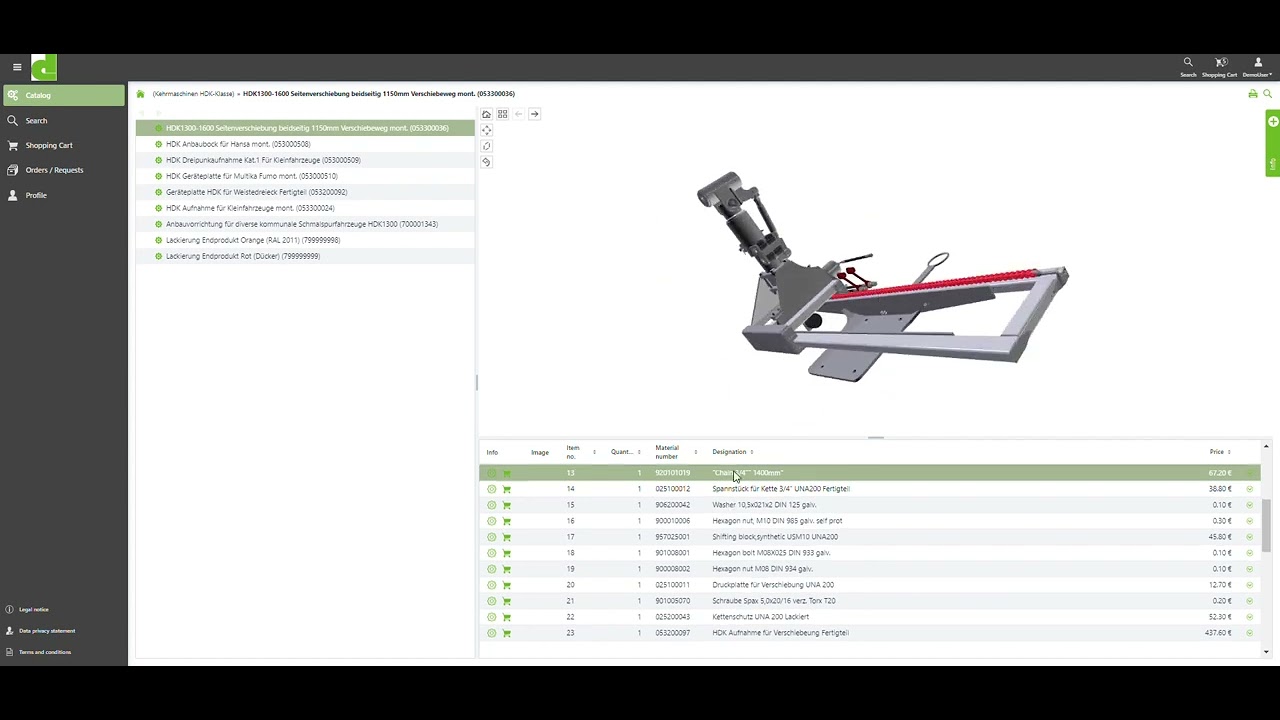This screenshot has width=1280, height=720.
Task: Select tree item HDK Anbaubock für Hansa mont.
Action: coord(305,144)
